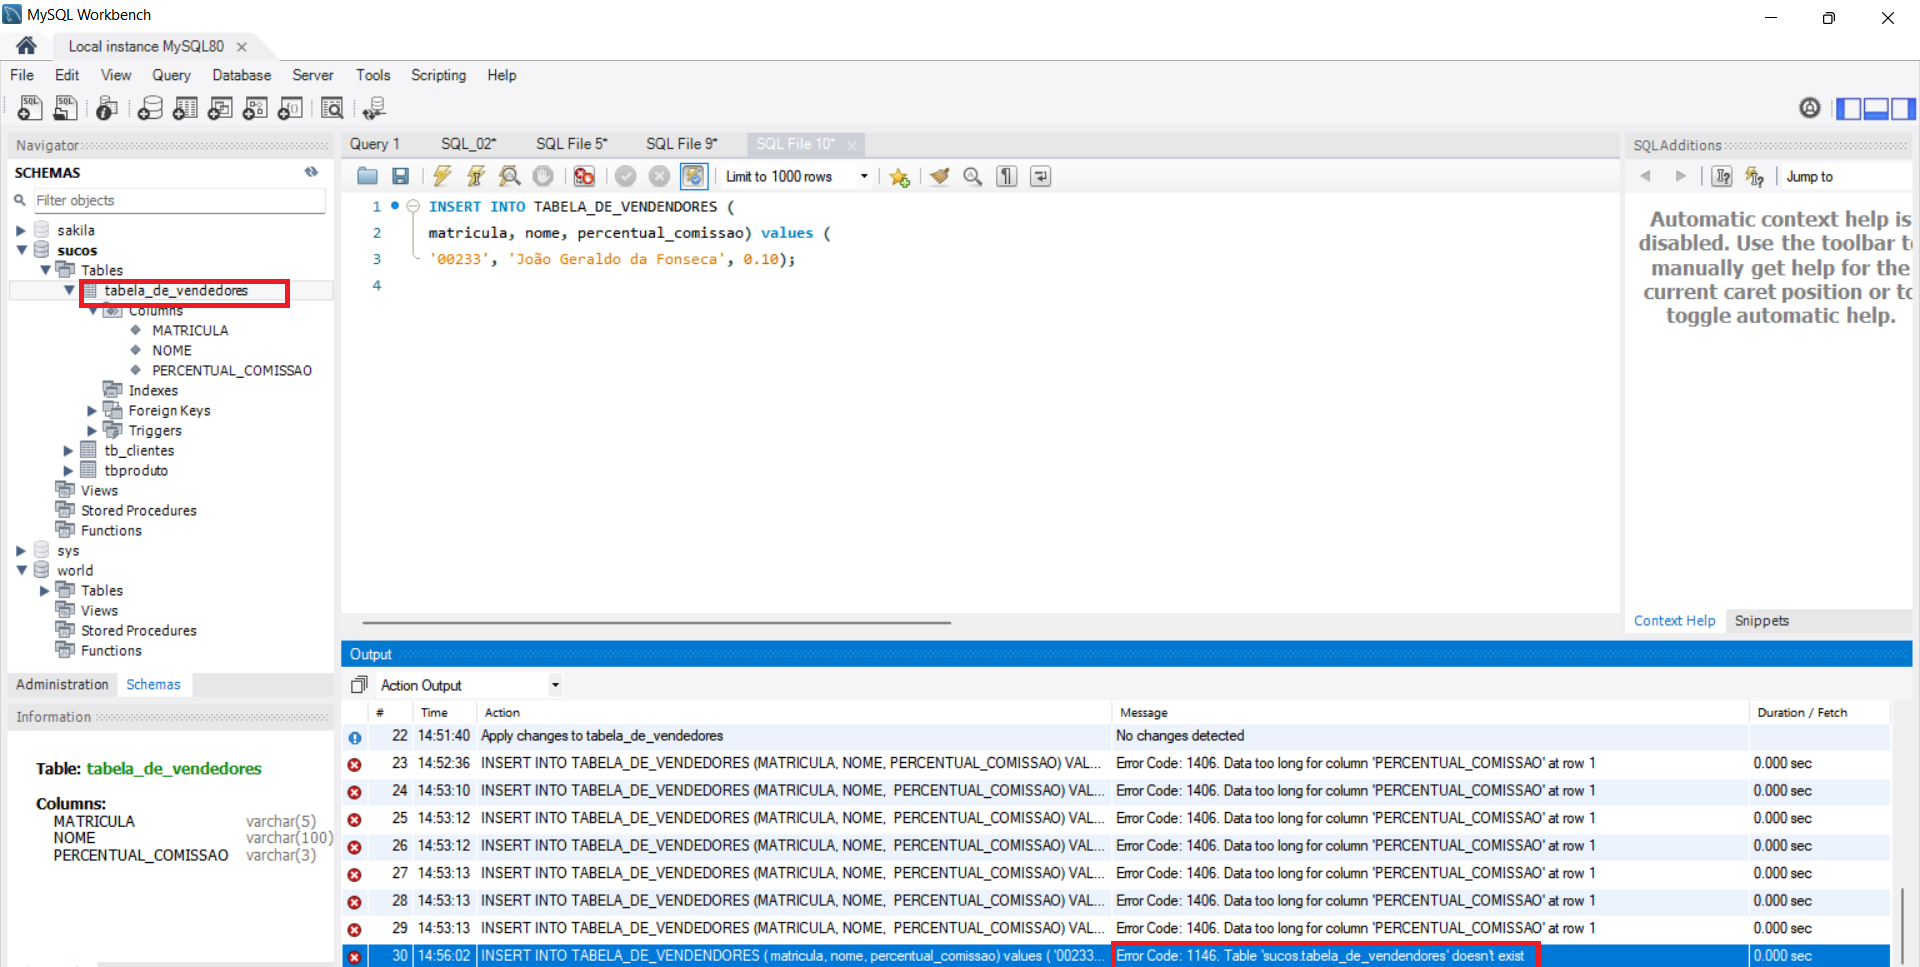Toggle autocommit mode button

point(693,177)
